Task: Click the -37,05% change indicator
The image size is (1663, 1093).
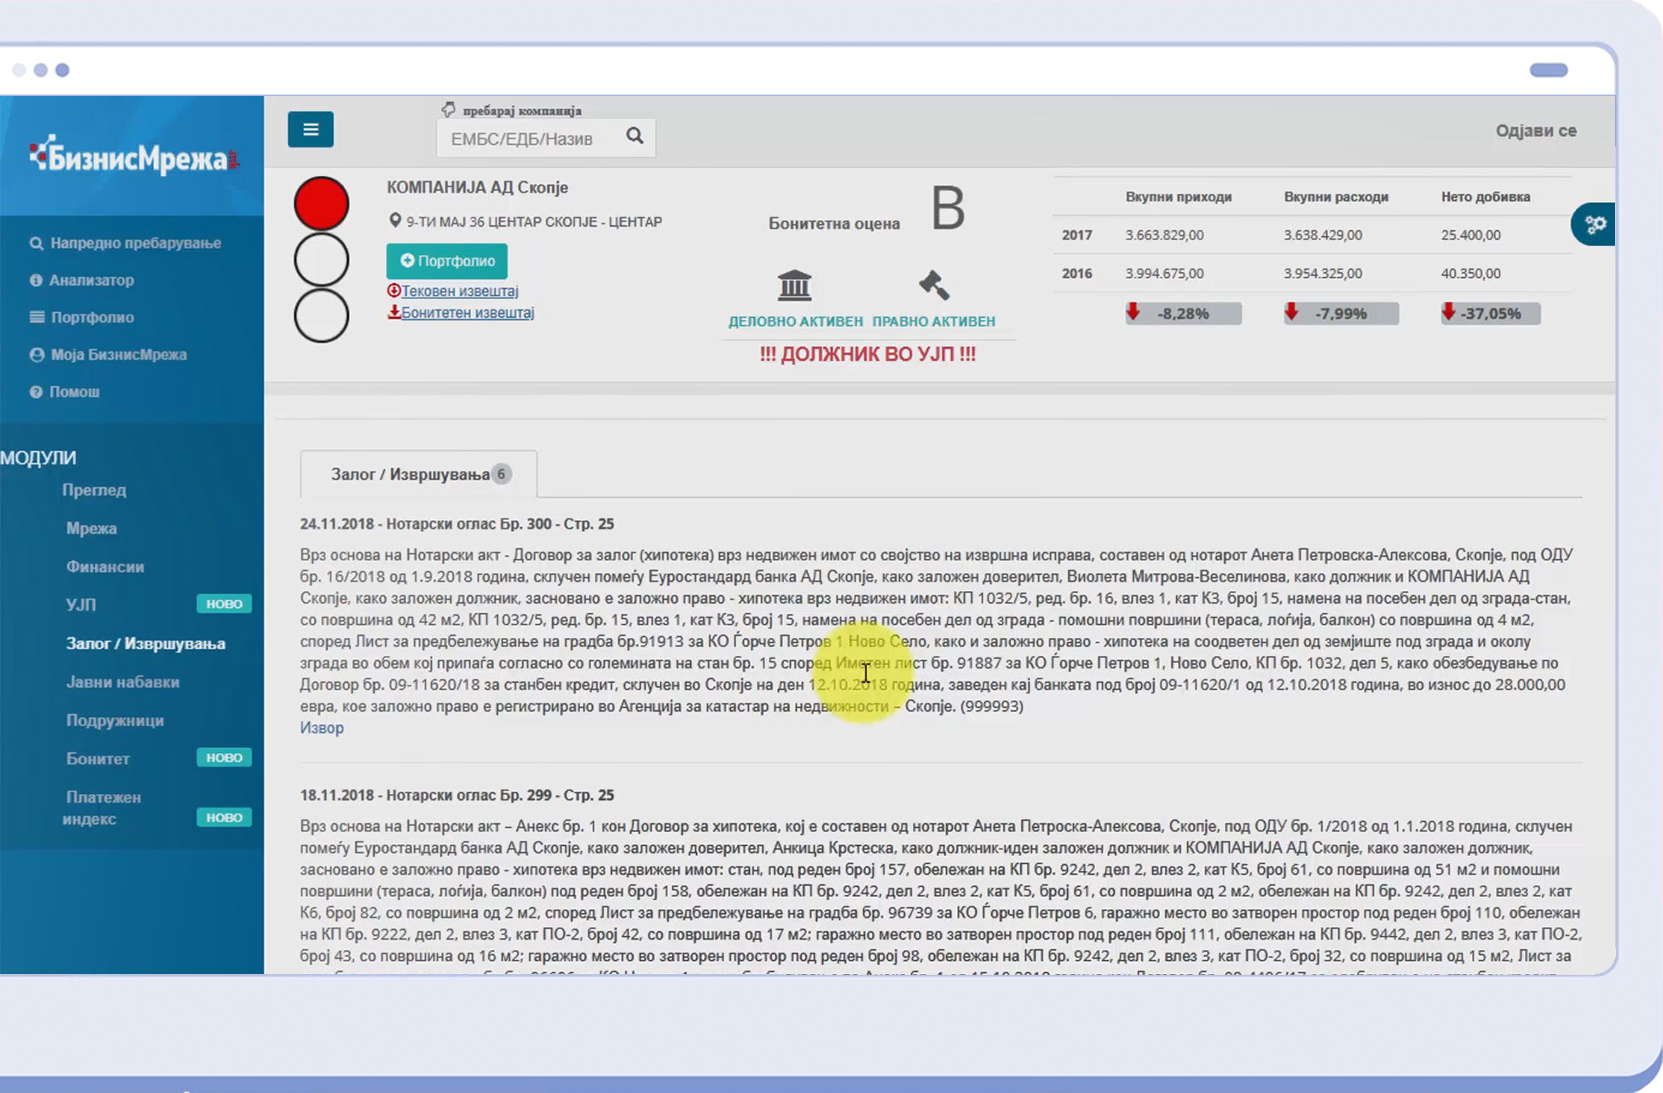Action: (1490, 313)
